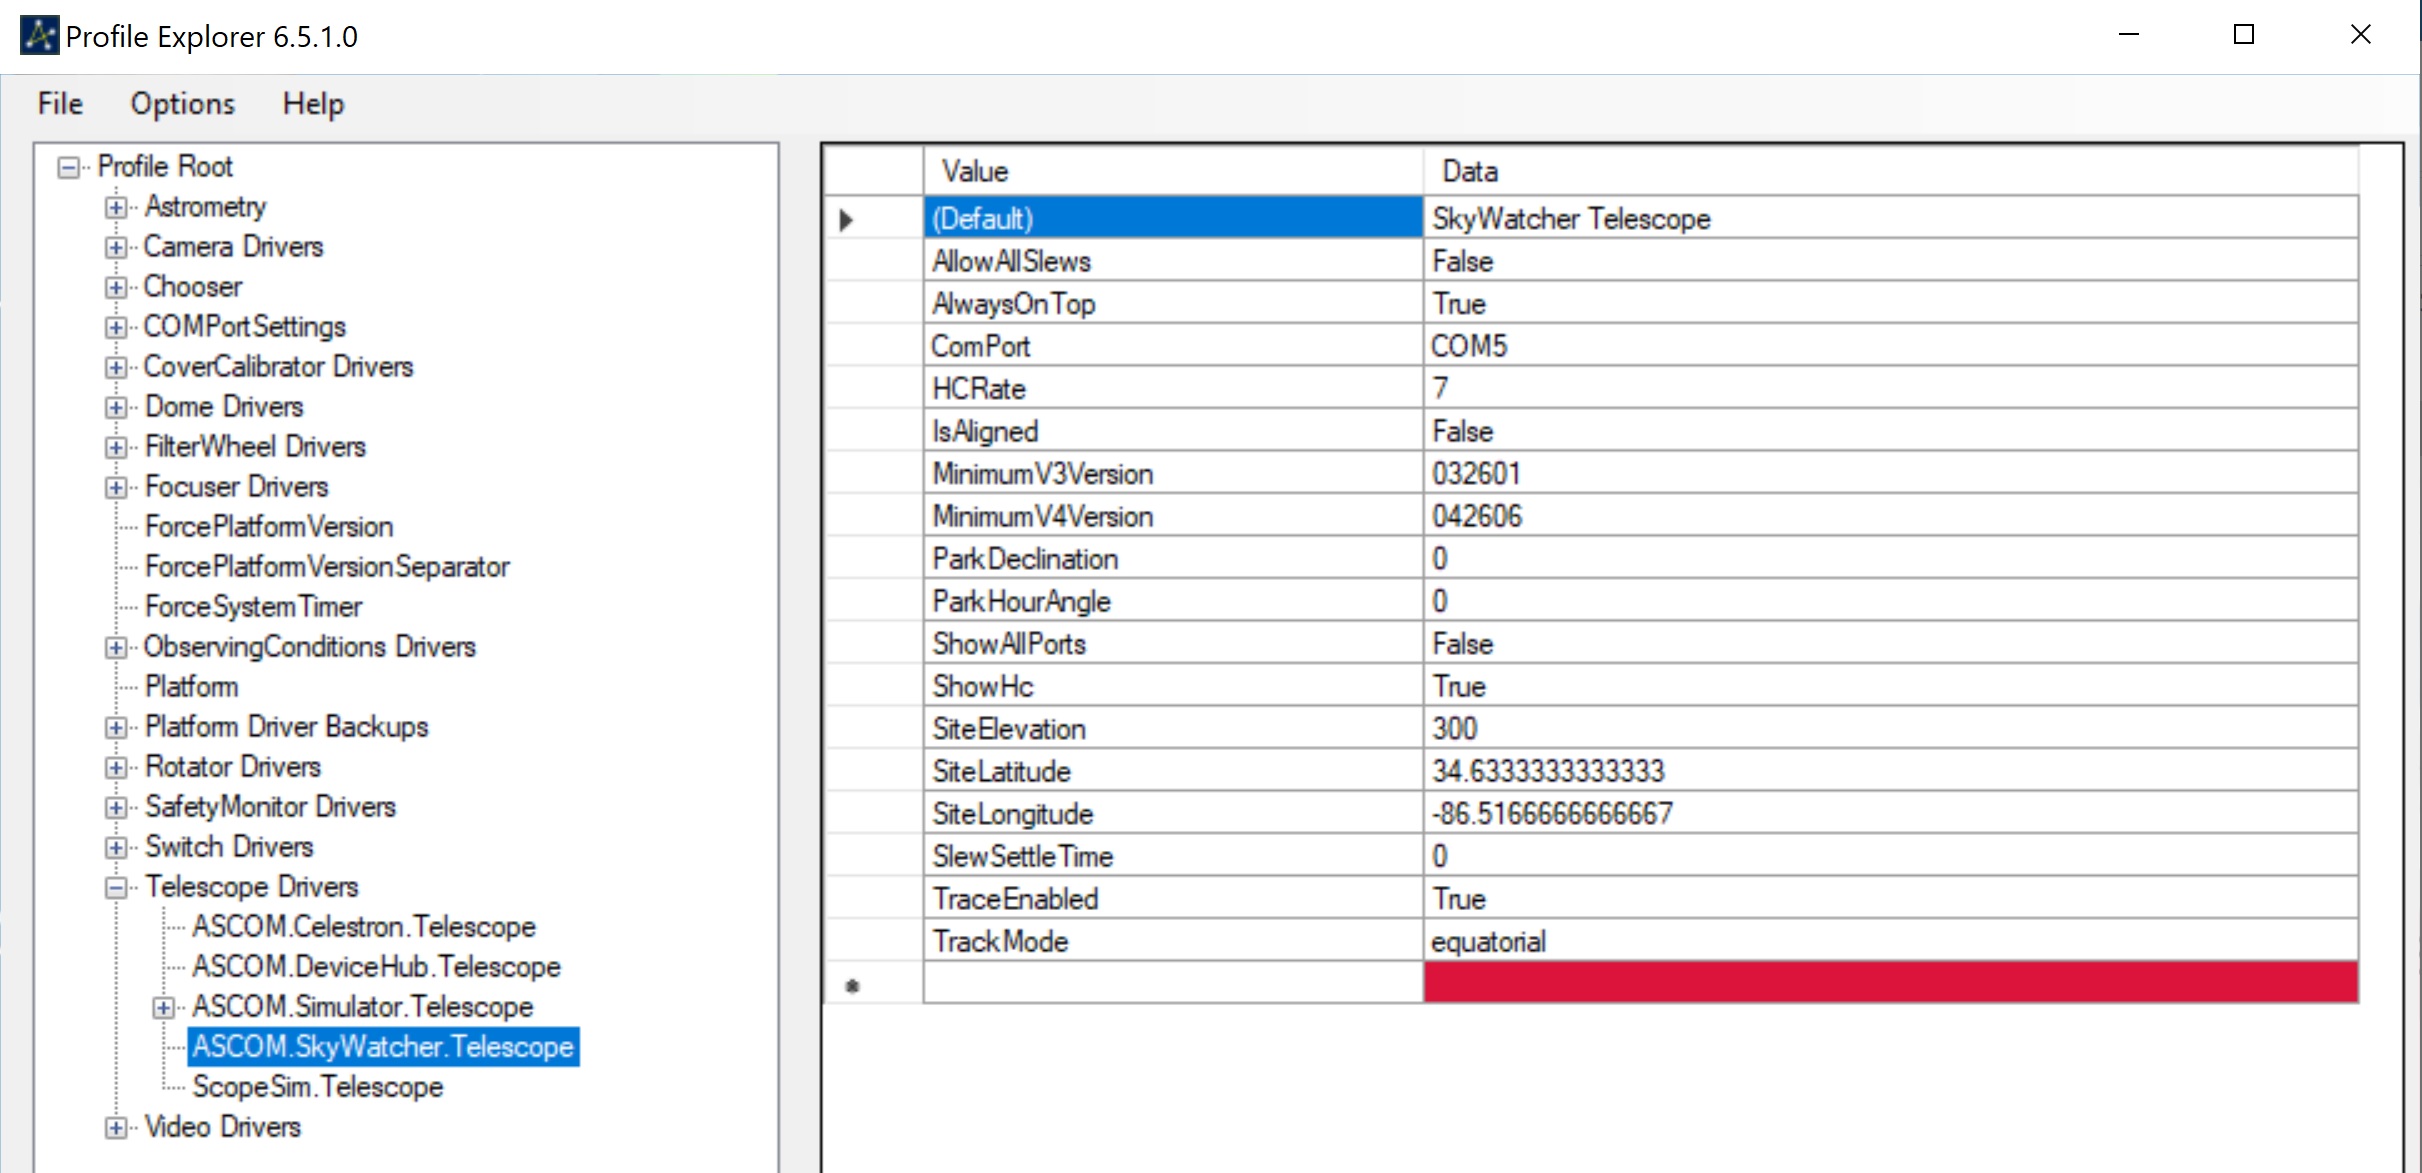
Task: Click the HCRate data cell showing 7
Action: coord(1890,388)
